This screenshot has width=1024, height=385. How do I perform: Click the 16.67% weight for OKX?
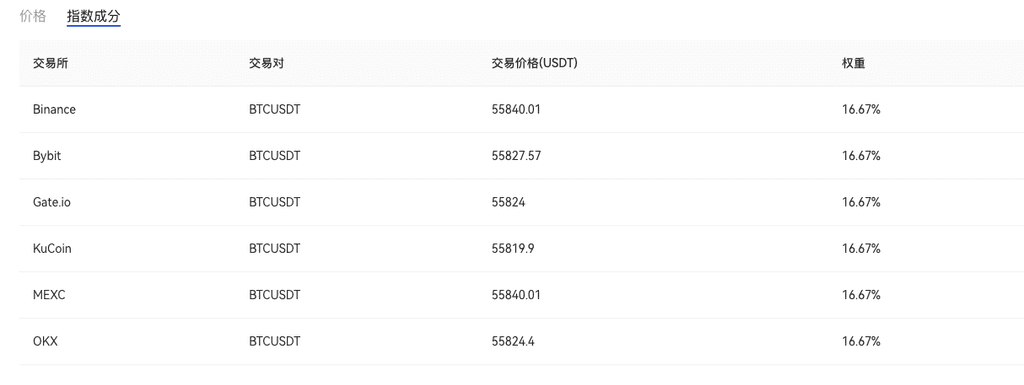861,341
